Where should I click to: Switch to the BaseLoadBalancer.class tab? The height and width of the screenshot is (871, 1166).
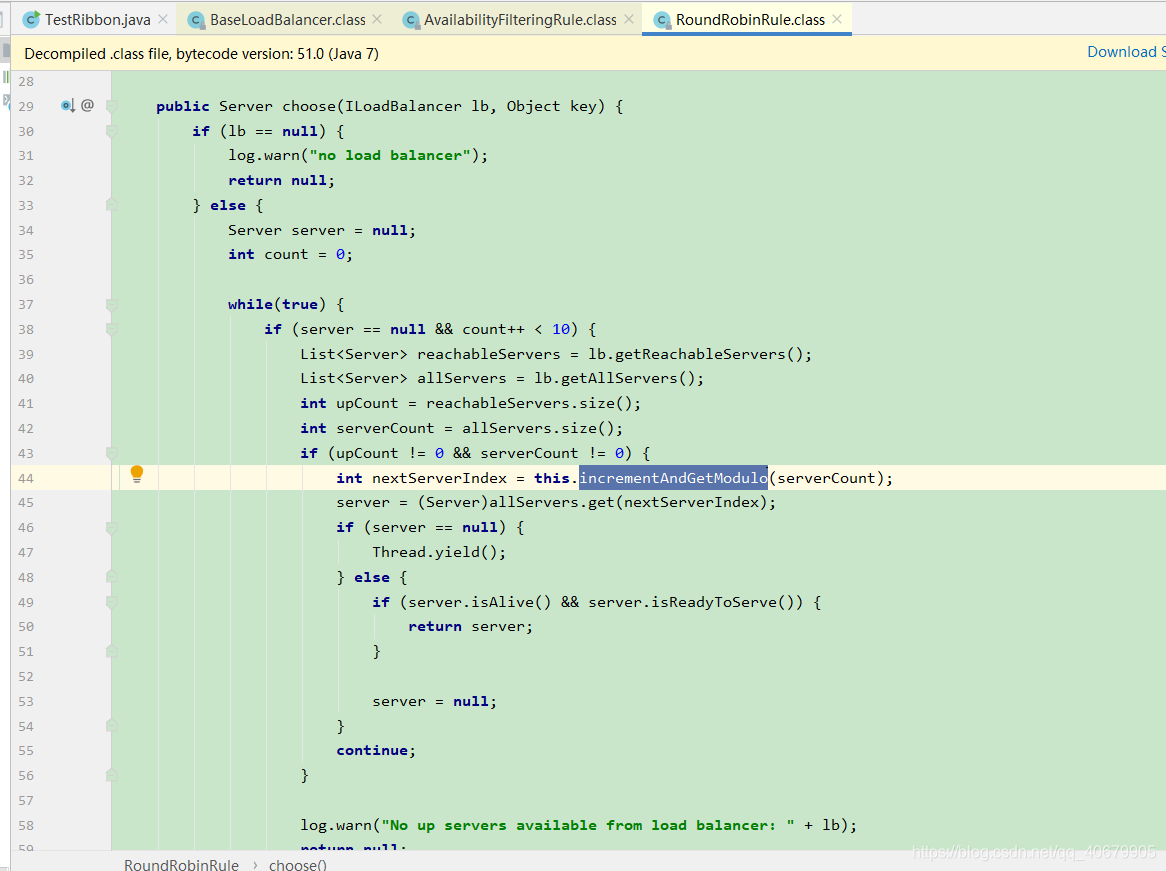pos(287,20)
